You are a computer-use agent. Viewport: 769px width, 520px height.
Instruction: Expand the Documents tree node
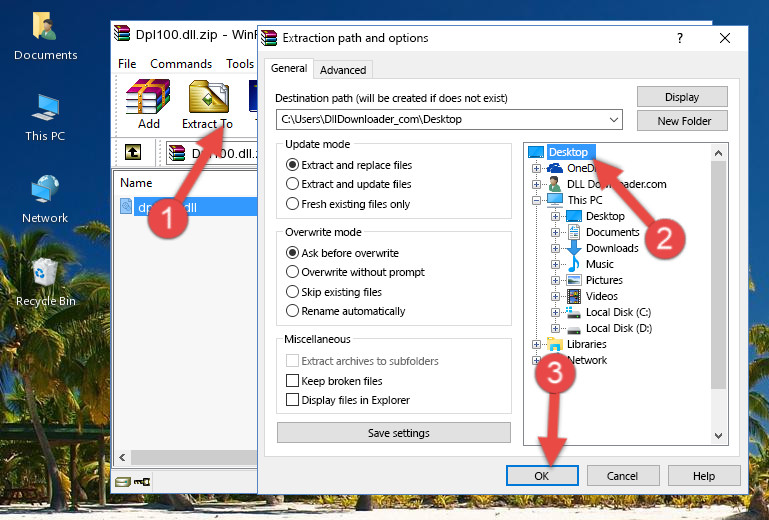click(x=555, y=233)
